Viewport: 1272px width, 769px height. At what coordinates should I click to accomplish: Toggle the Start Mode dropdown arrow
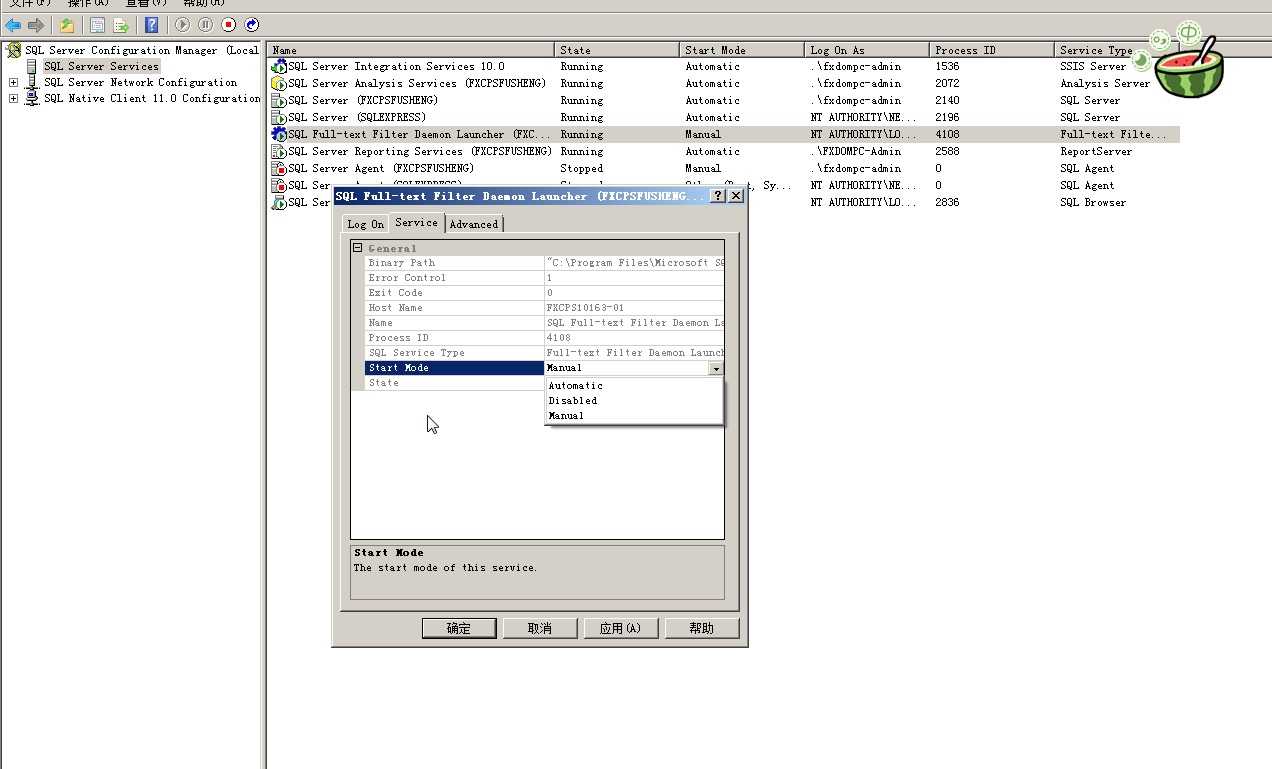point(716,369)
